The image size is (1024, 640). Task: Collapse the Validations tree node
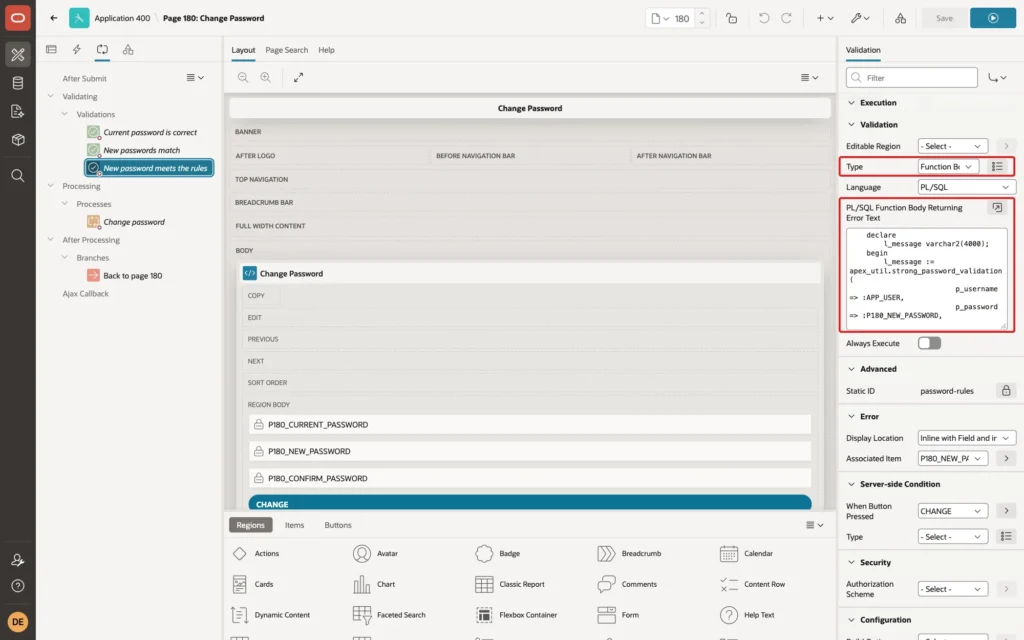65,114
